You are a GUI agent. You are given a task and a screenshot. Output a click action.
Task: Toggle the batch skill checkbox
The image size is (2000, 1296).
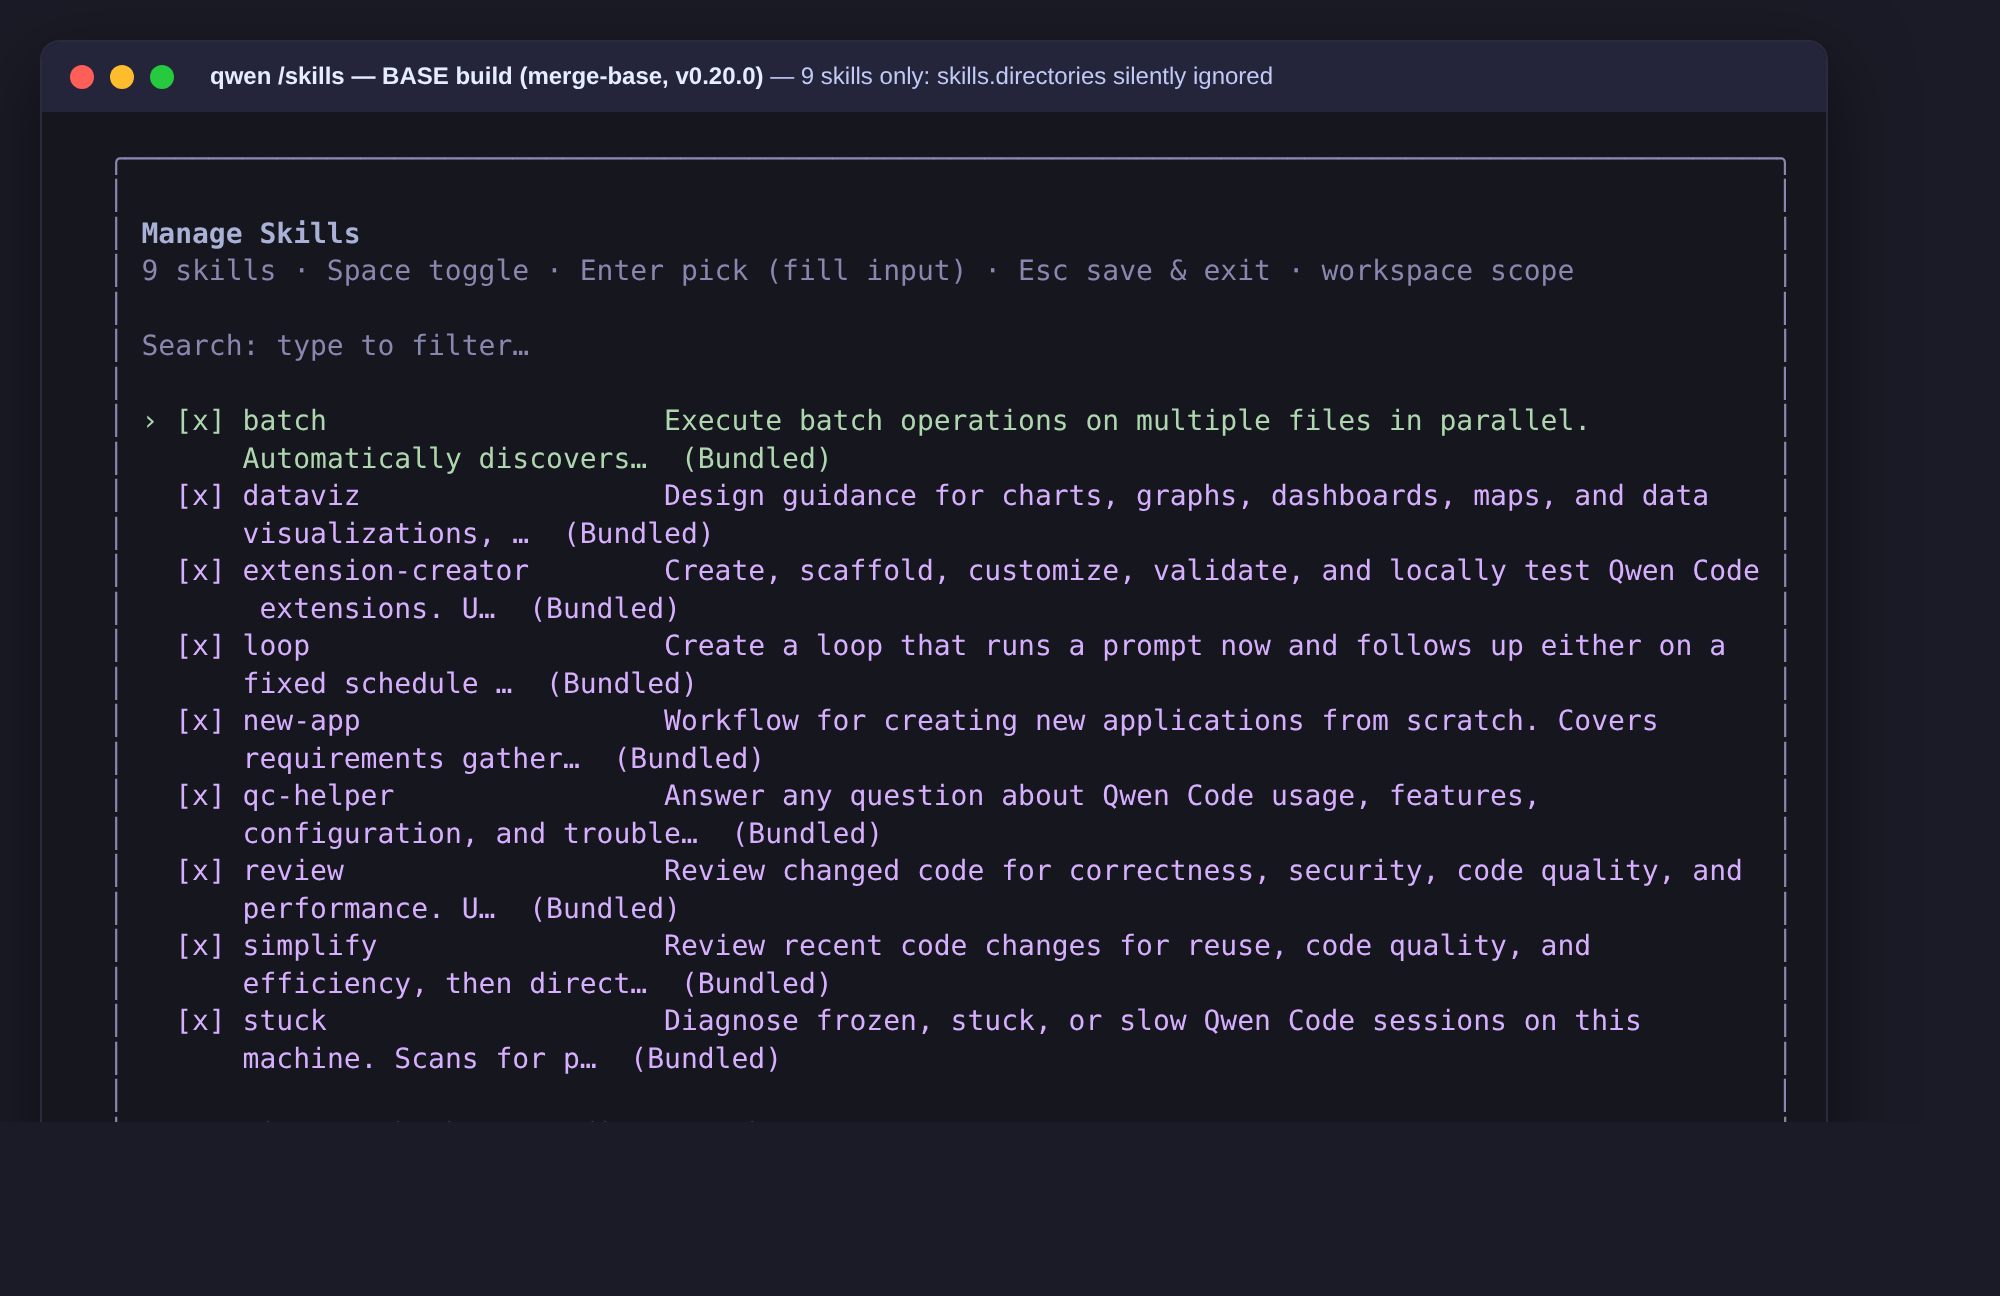(200, 421)
